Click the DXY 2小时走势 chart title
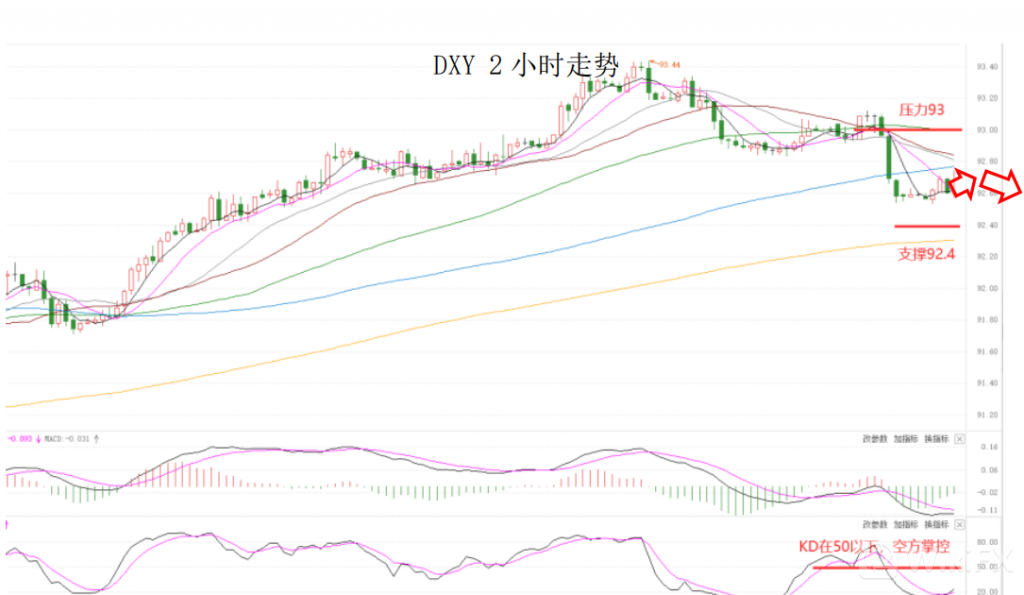1024x595 pixels. (x=526, y=65)
